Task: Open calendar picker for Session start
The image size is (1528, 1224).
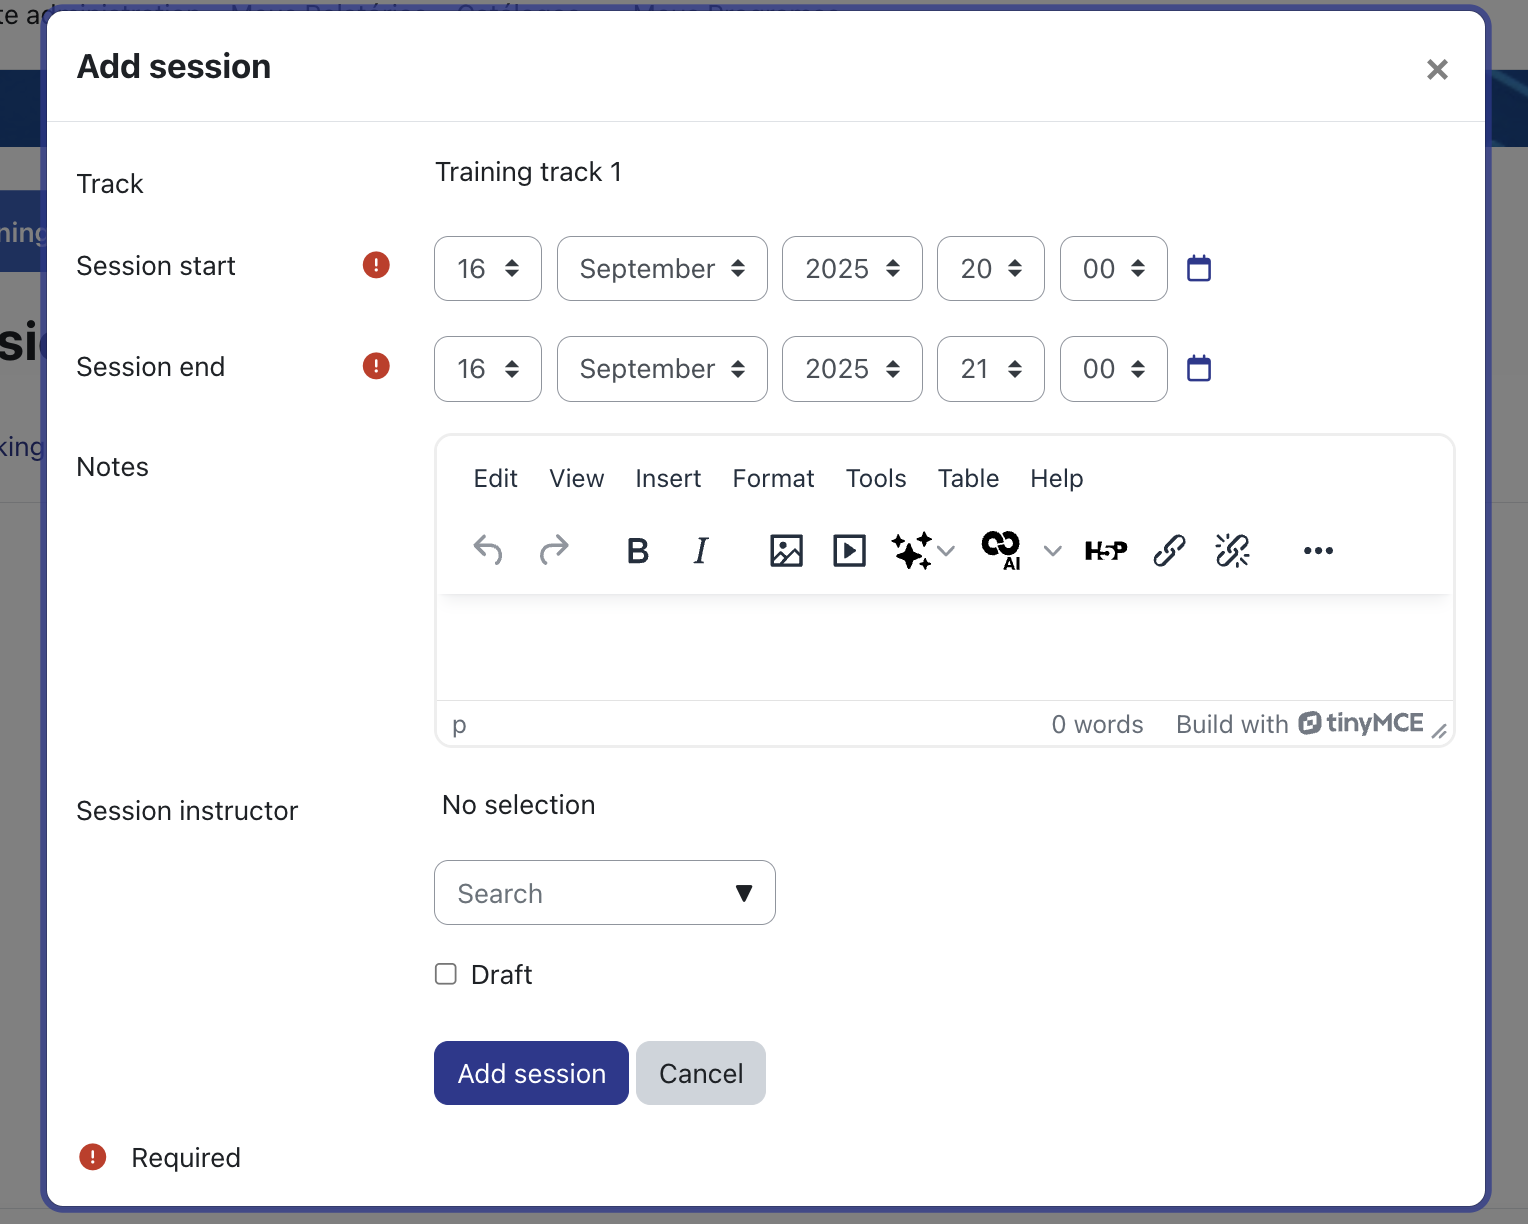Action: click(1199, 268)
